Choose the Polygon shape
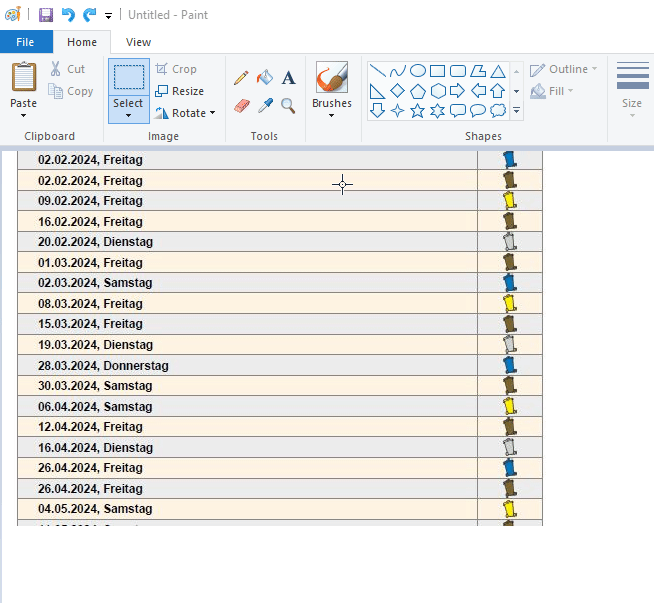The height and width of the screenshot is (603, 654). tap(478, 71)
